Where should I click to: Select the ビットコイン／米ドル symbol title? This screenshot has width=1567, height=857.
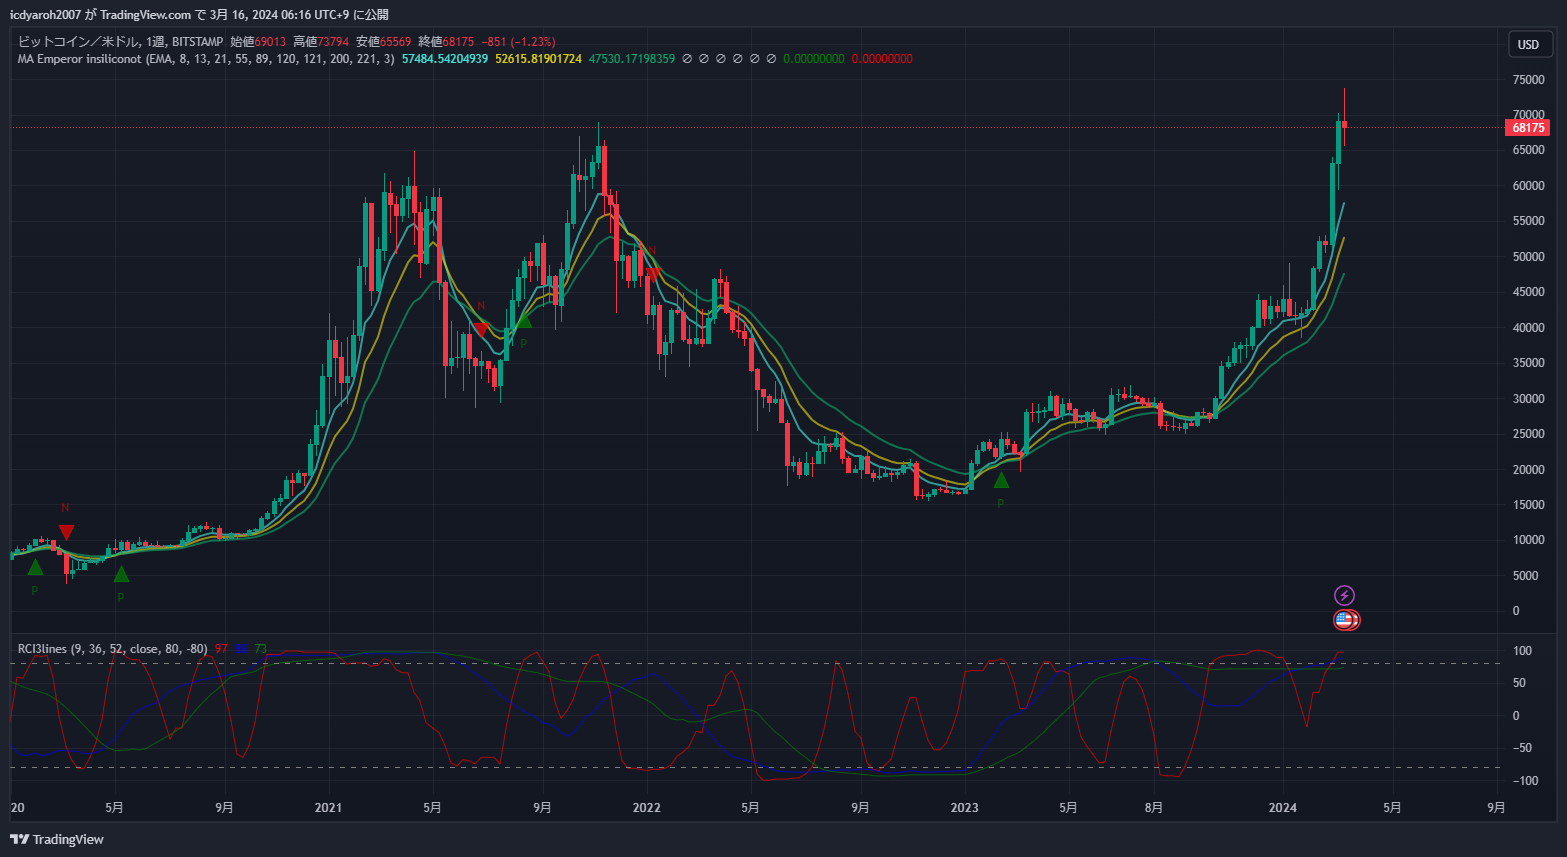pyautogui.click(x=79, y=42)
